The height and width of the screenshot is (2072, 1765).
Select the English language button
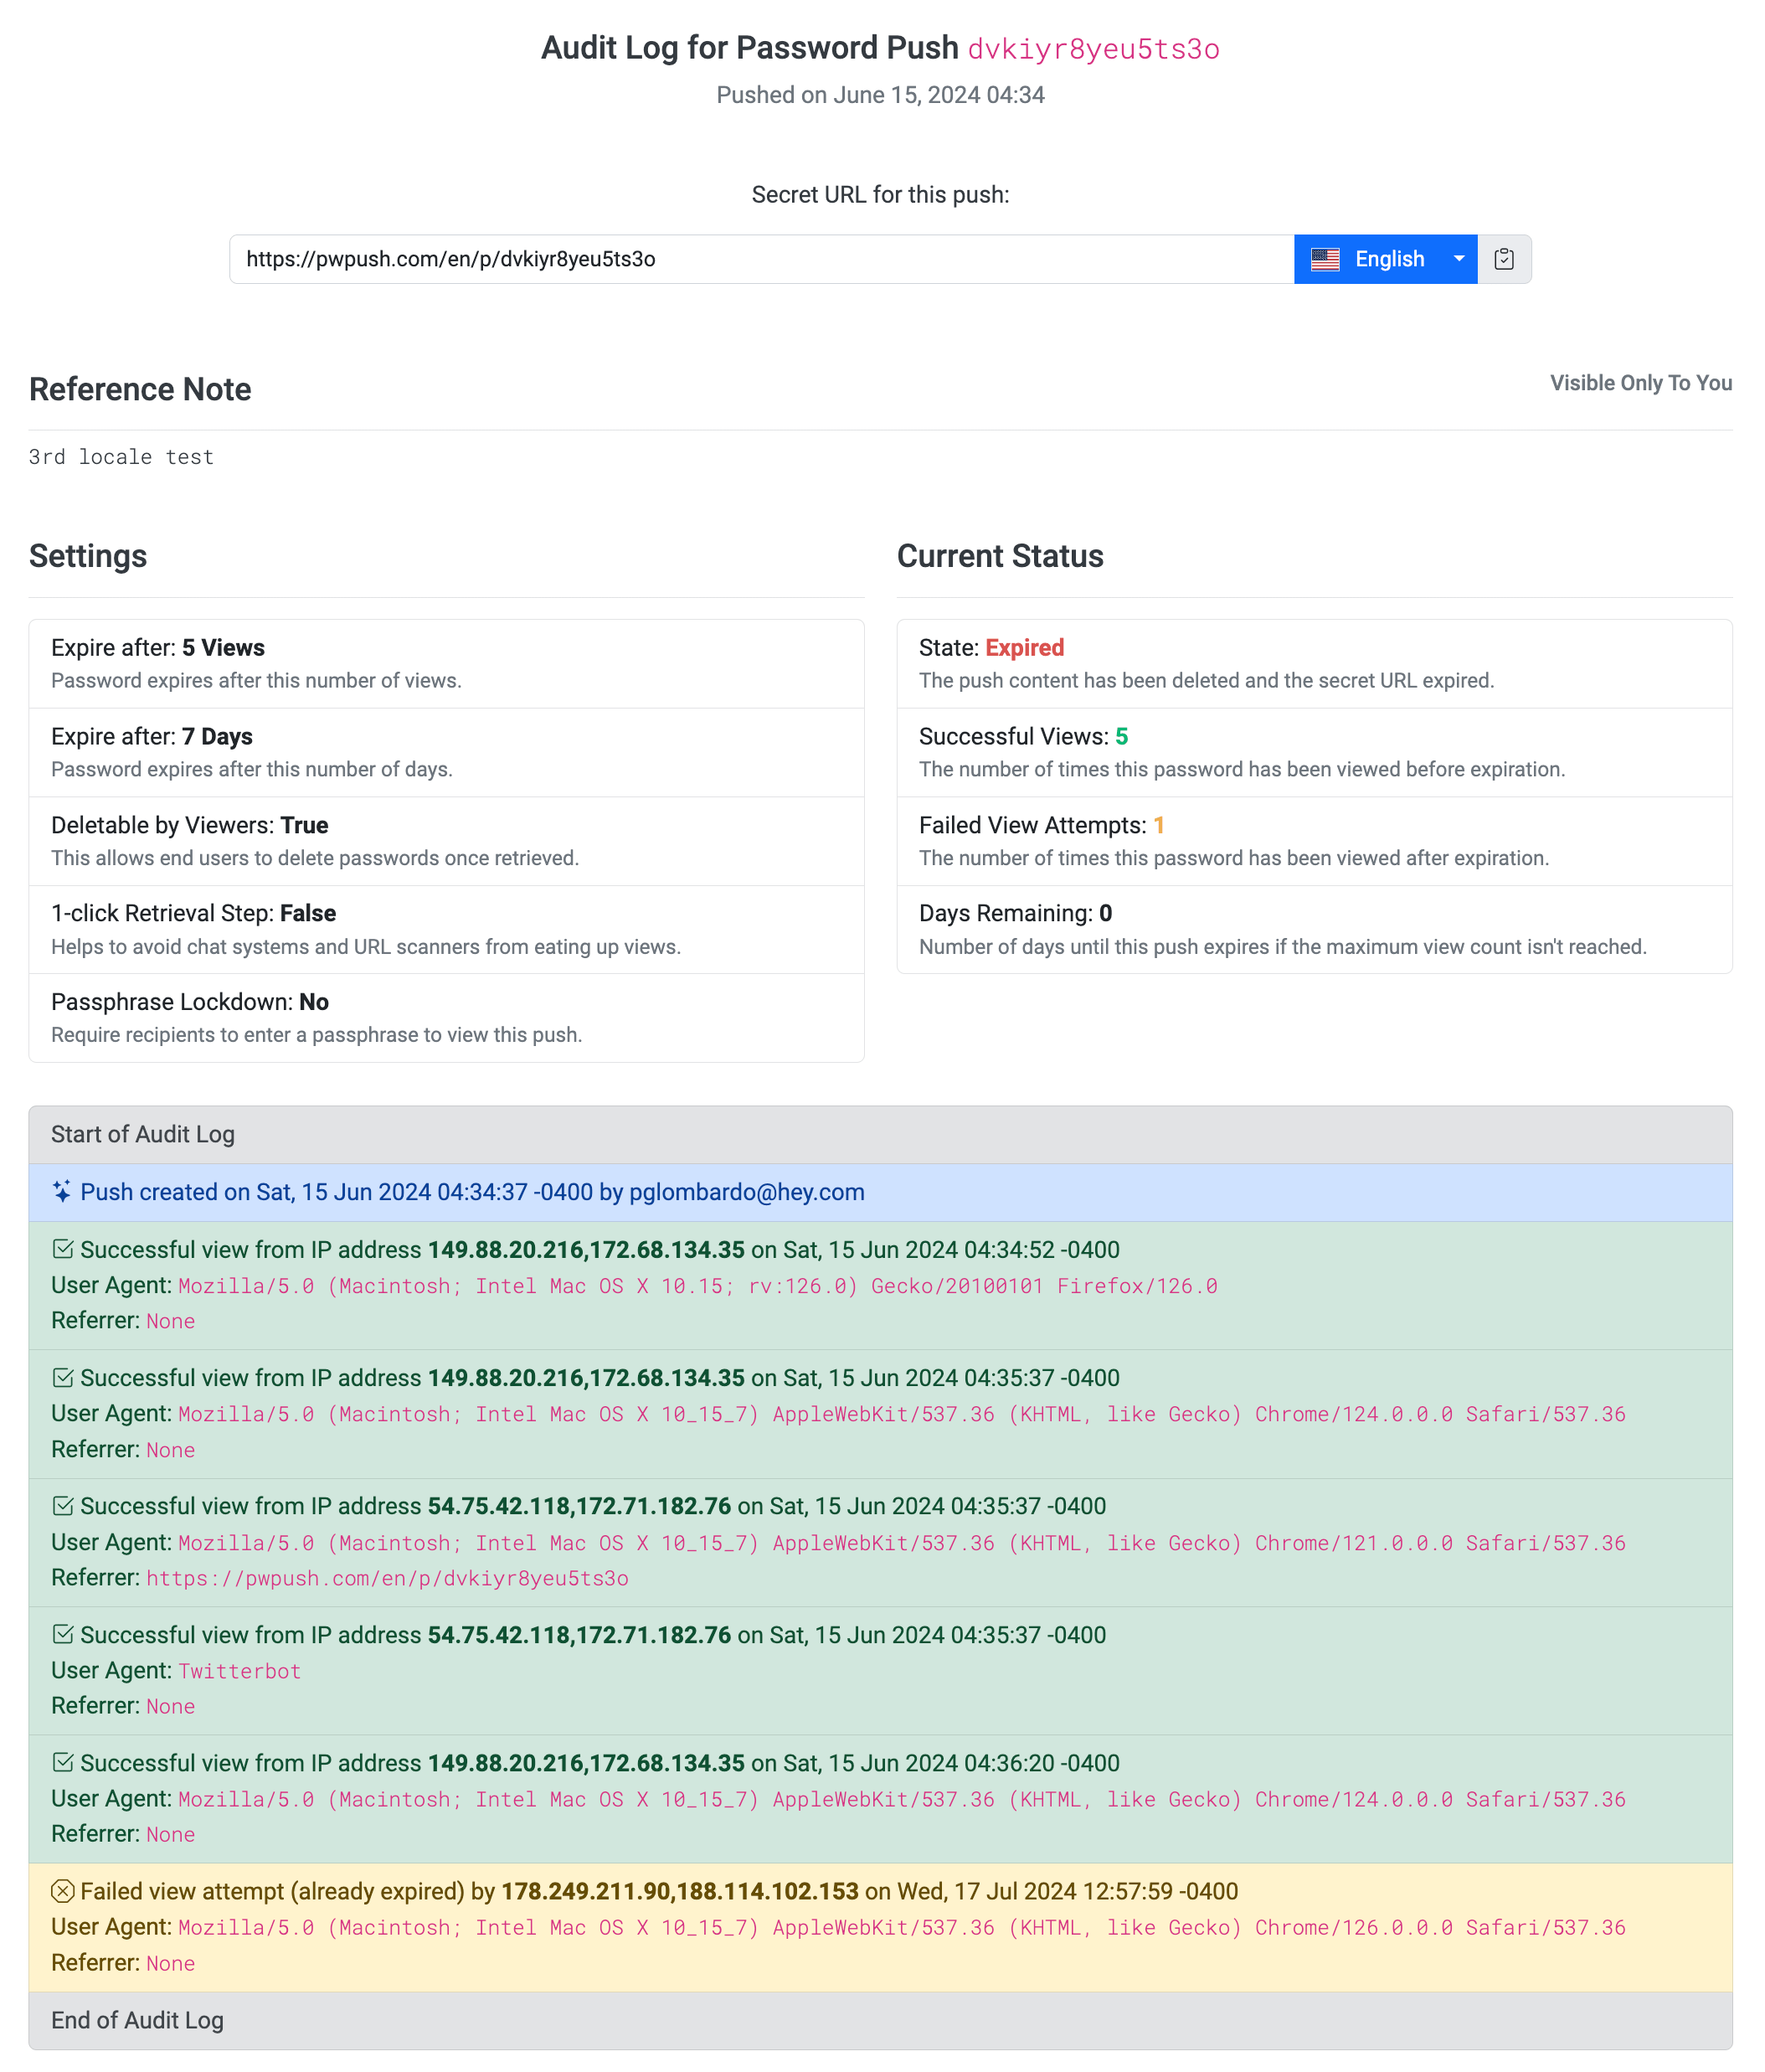1370,260
